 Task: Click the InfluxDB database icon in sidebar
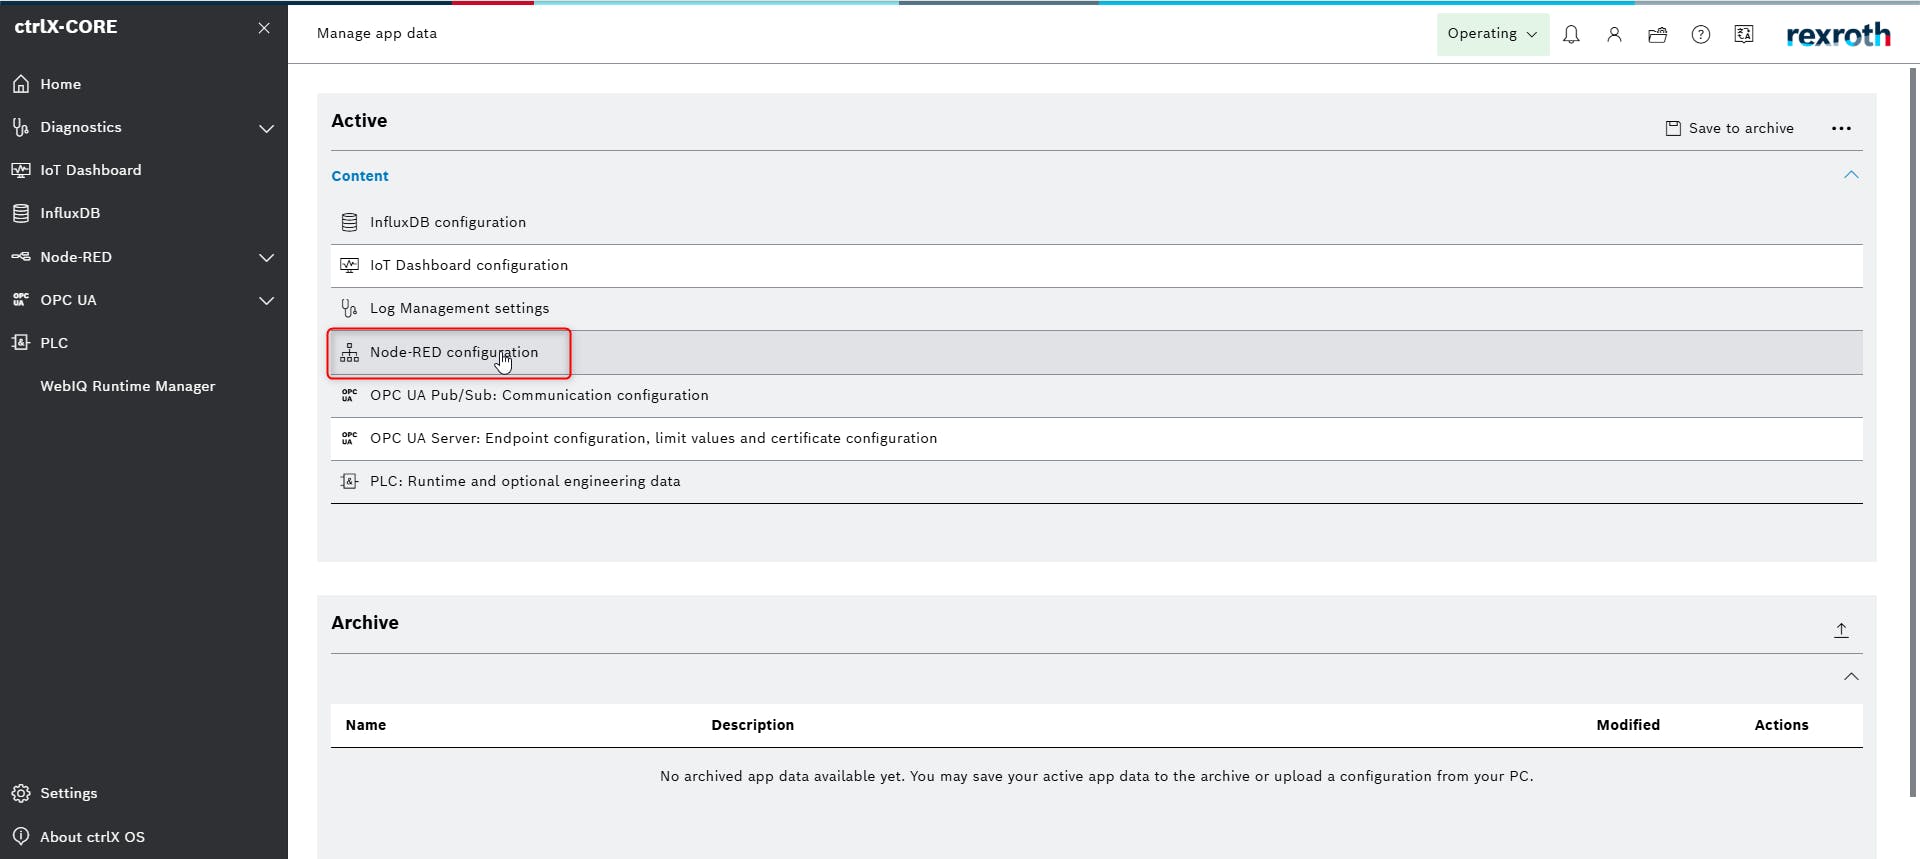21,213
